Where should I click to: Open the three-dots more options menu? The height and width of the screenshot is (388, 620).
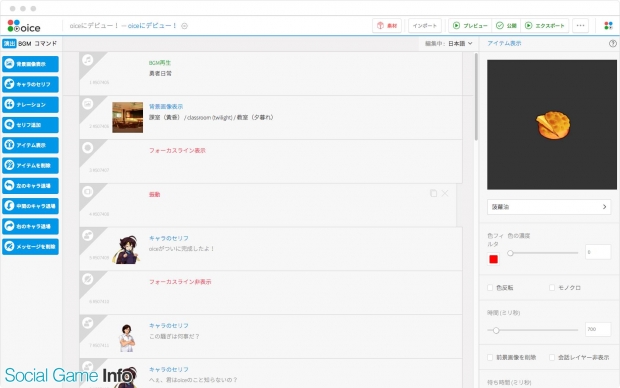(x=580, y=26)
